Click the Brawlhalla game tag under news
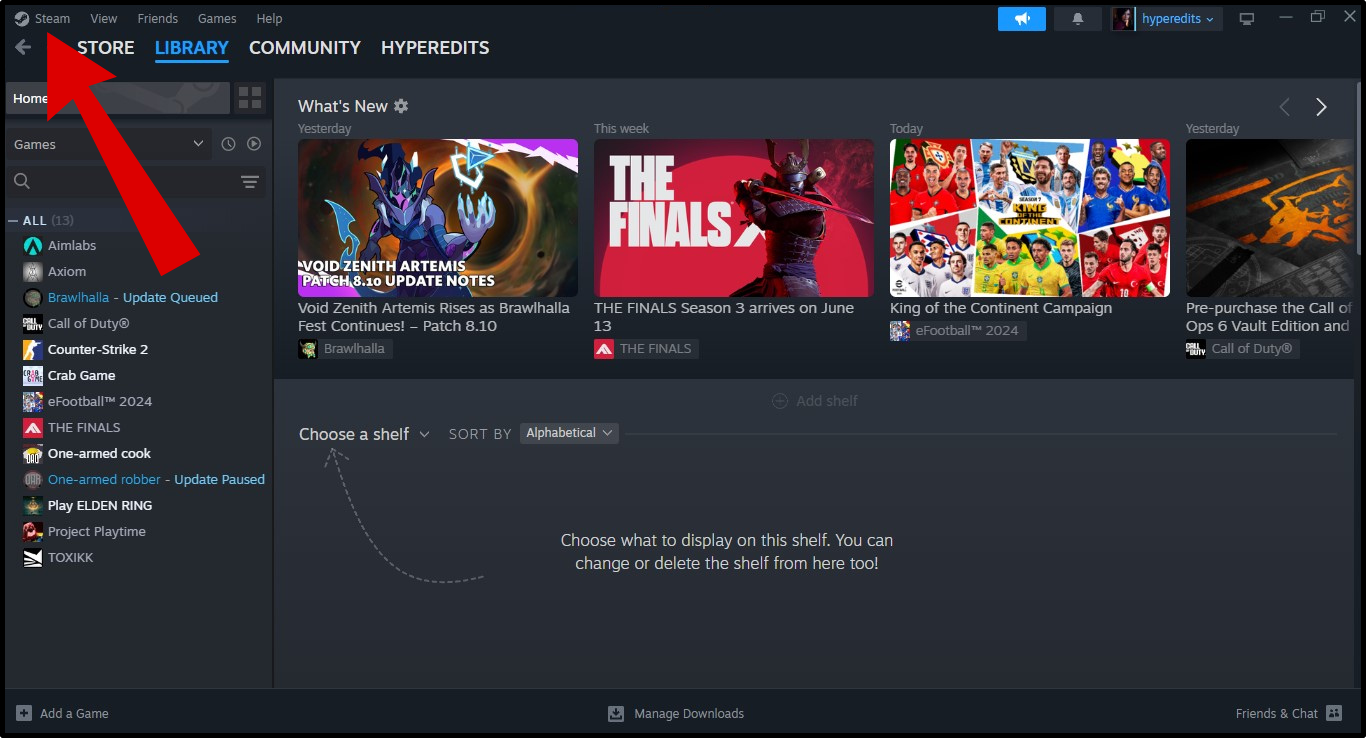The image size is (1366, 738). pyautogui.click(x=346, y=349)
